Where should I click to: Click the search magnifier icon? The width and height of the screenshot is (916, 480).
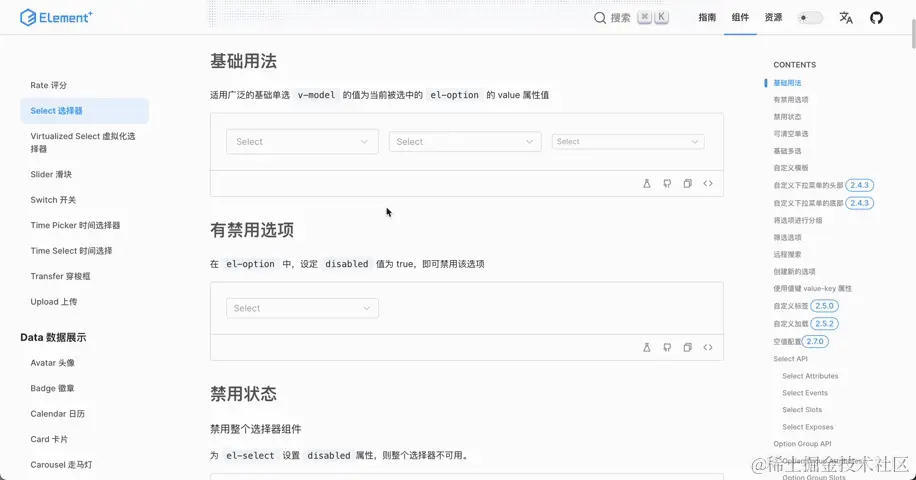pyautogui.click(x=599, y=18)
